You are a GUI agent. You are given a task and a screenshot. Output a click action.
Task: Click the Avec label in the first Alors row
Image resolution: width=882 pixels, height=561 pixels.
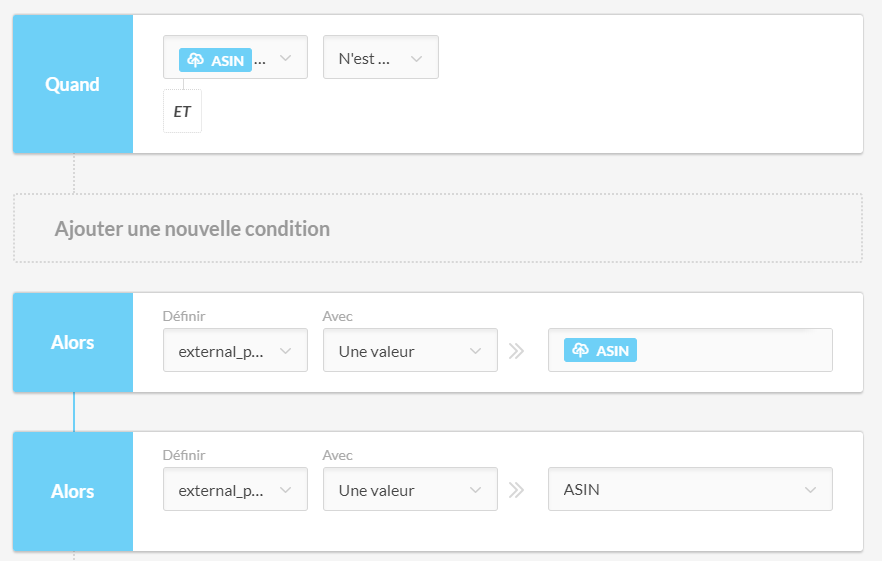338,317
